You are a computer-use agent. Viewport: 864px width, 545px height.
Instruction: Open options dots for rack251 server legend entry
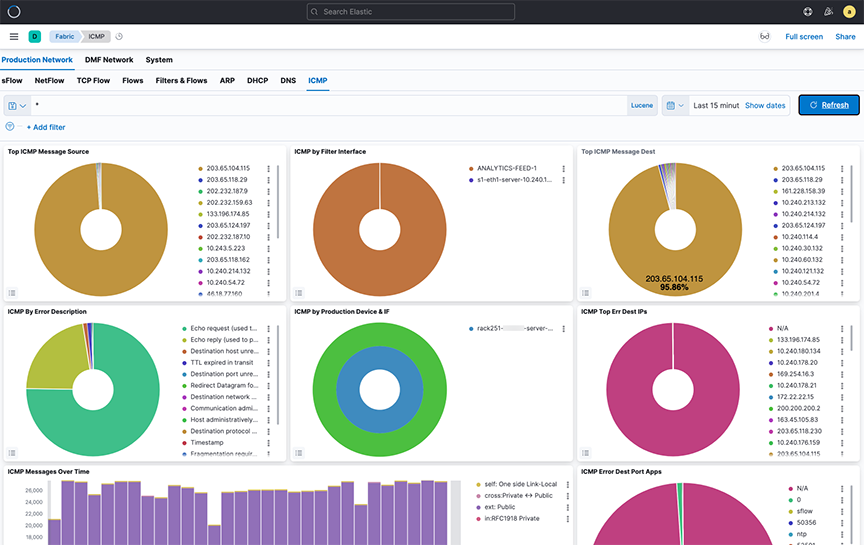point(563,328)
